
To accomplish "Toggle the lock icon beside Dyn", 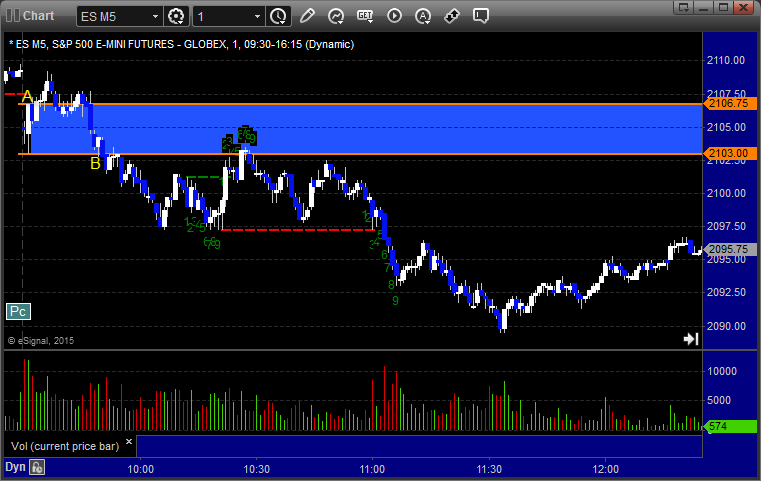I will click(37, 467).
